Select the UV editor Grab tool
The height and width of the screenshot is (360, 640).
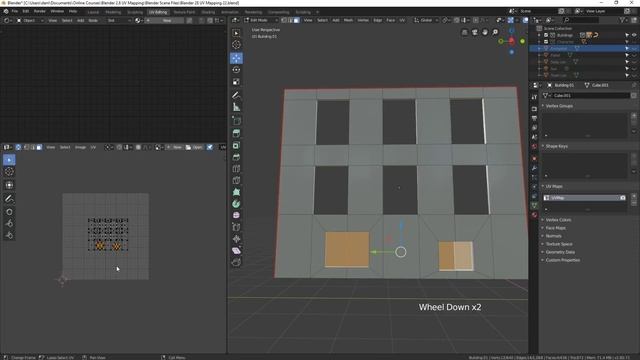[9, 212]
